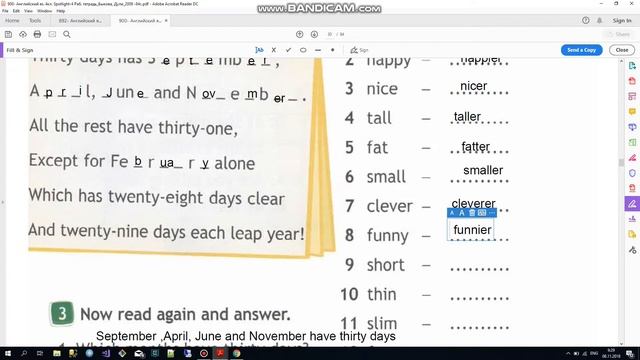
Task: Open the green Organize Pages tool
Action: point(632,142)
